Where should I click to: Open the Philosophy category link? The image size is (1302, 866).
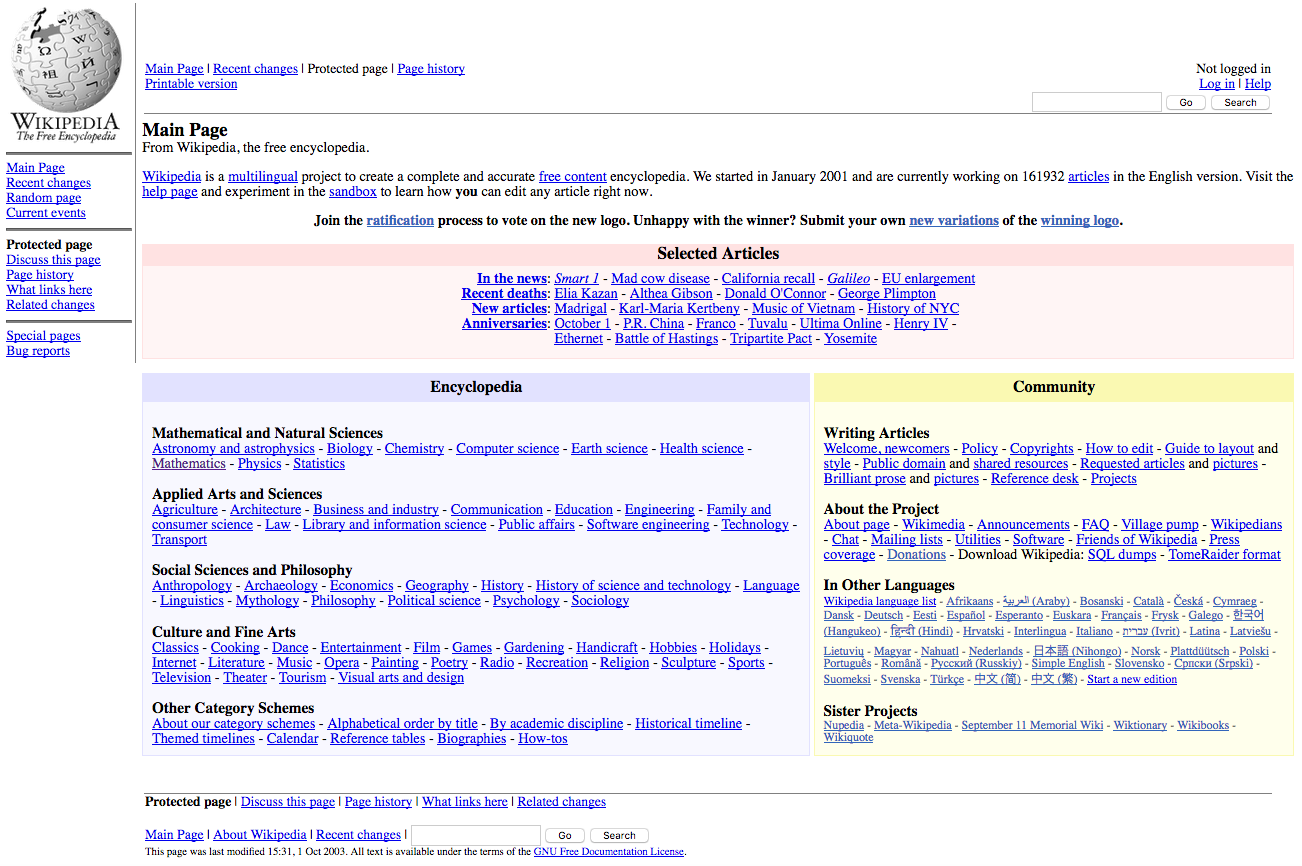(x=343, y=601)
